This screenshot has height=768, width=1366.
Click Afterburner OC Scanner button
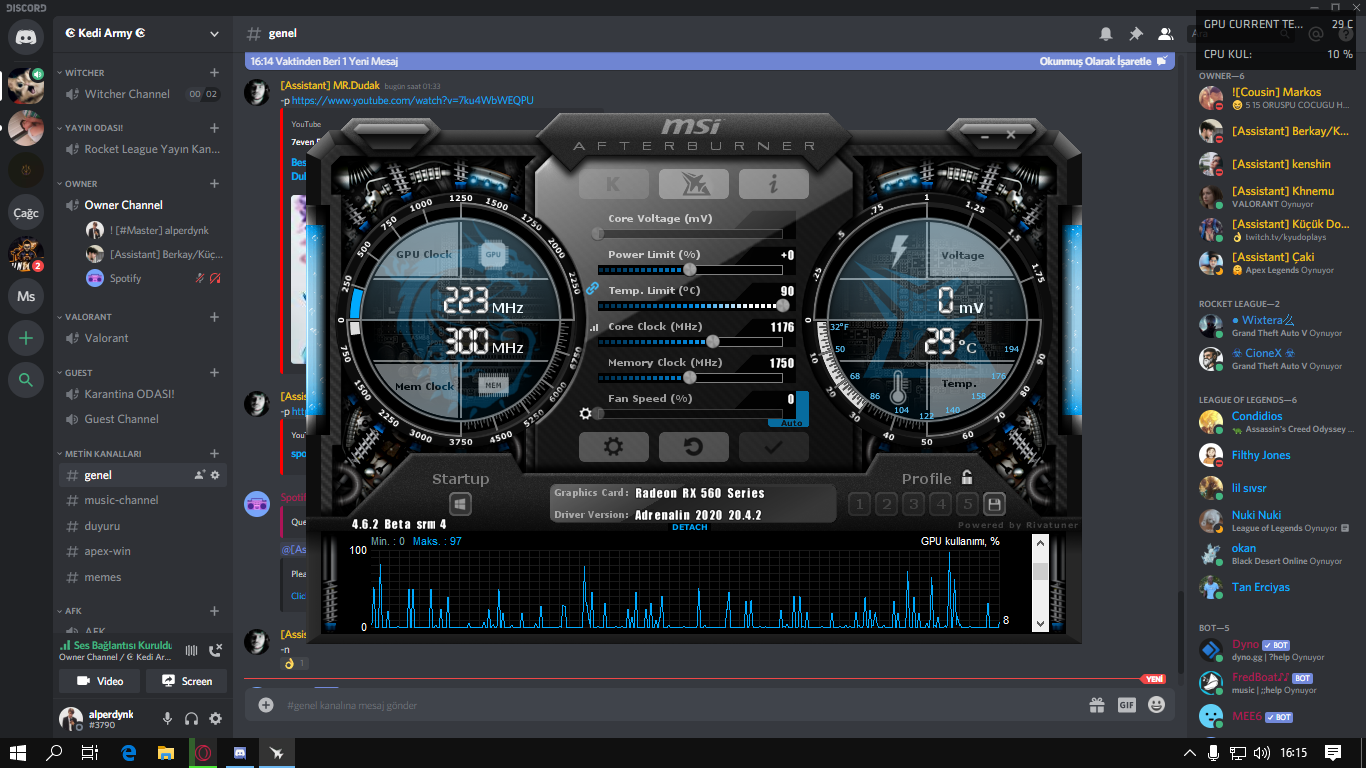coord(693,184)
